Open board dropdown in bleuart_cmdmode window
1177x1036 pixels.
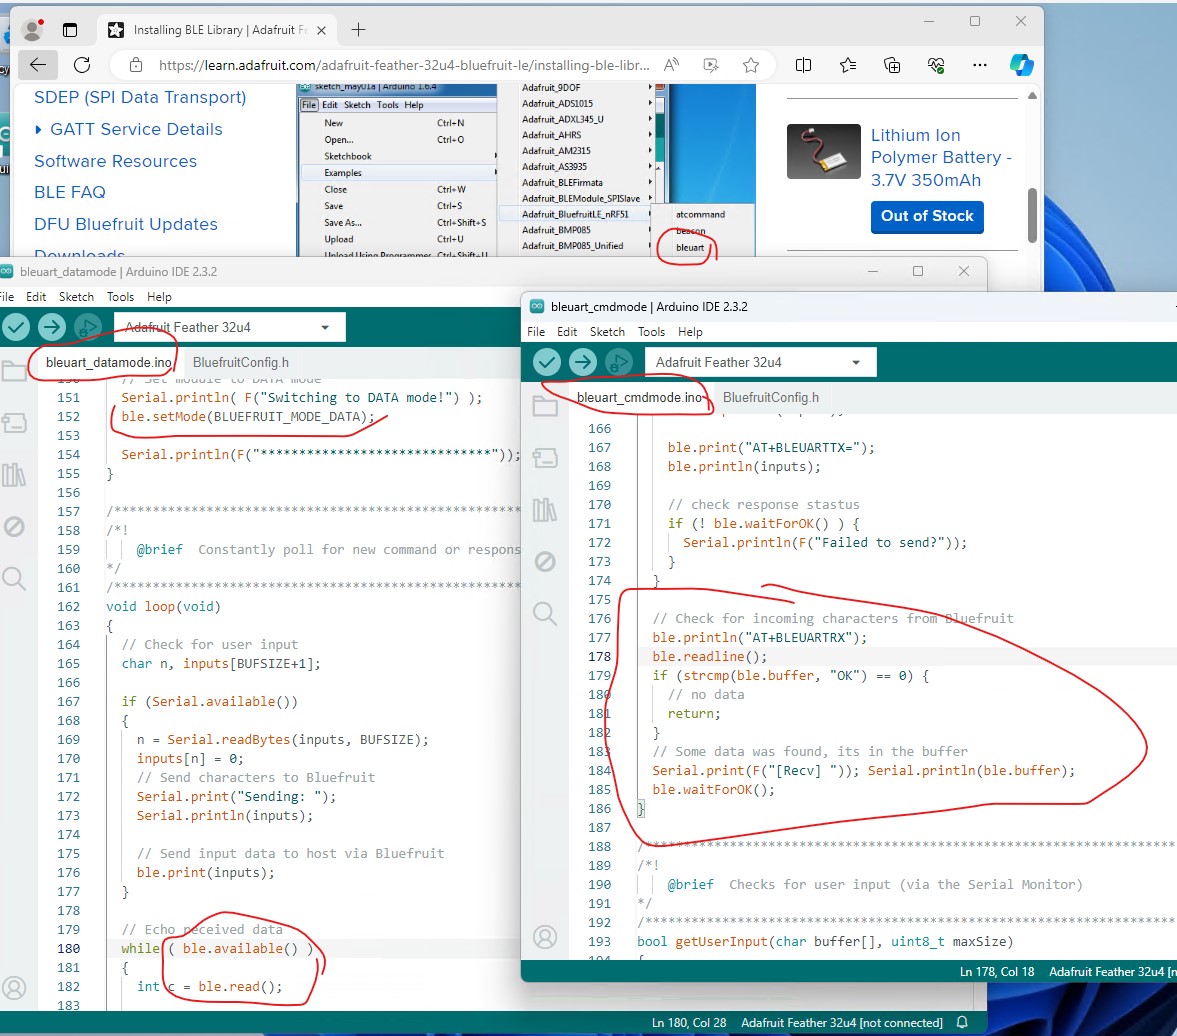coord(760,363)
